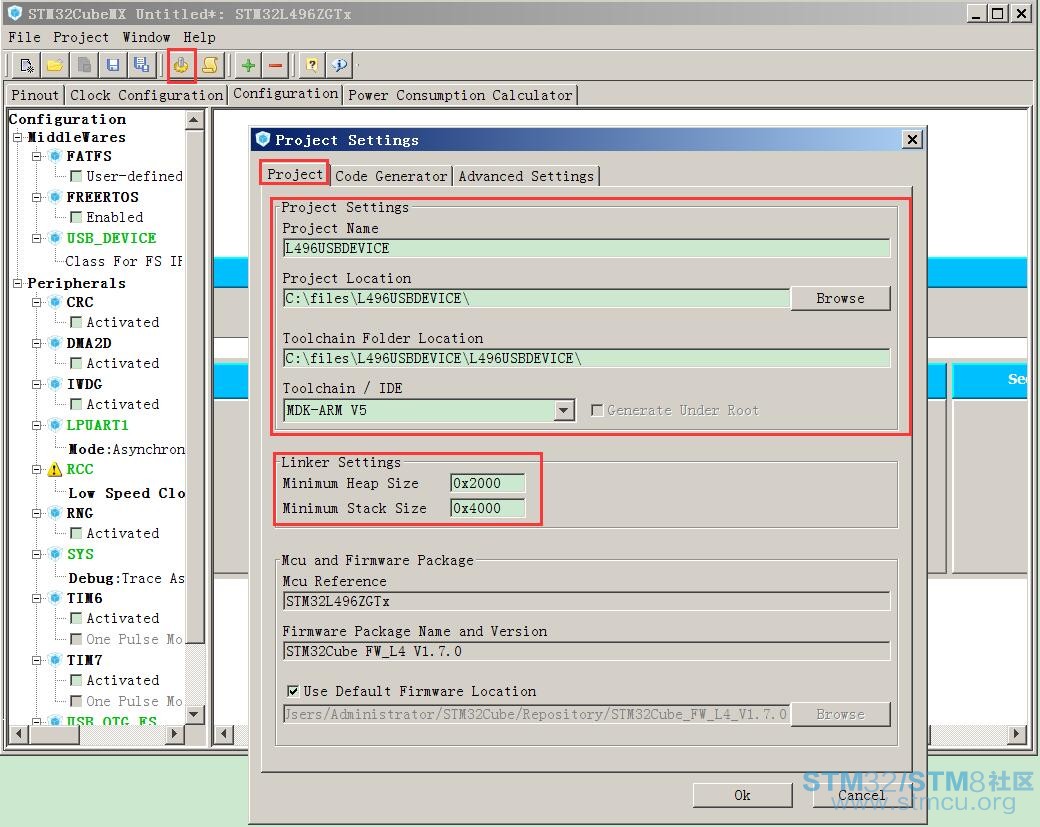The width and height of the screenshot is (1040, 827).
Task: Toggle CRC Activated checkbox
Action: [x=76, y=322]
